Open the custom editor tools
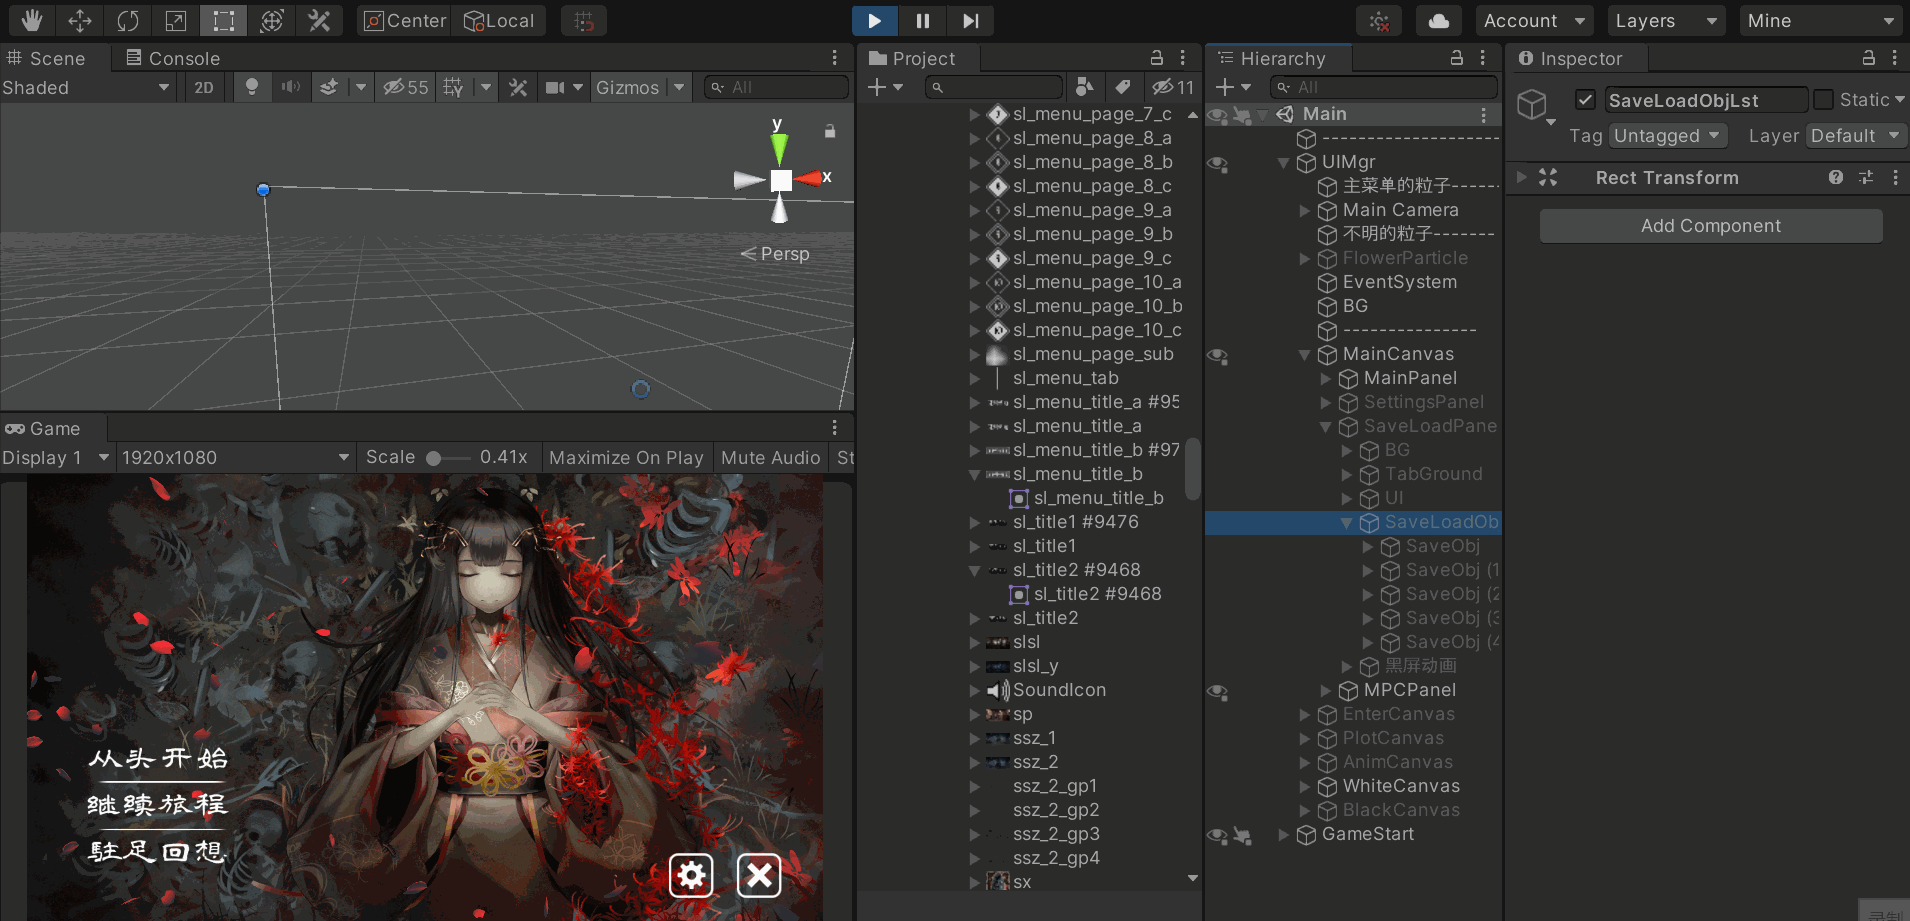The height and width of the screenshot is (921, 1910). [320, 20]
